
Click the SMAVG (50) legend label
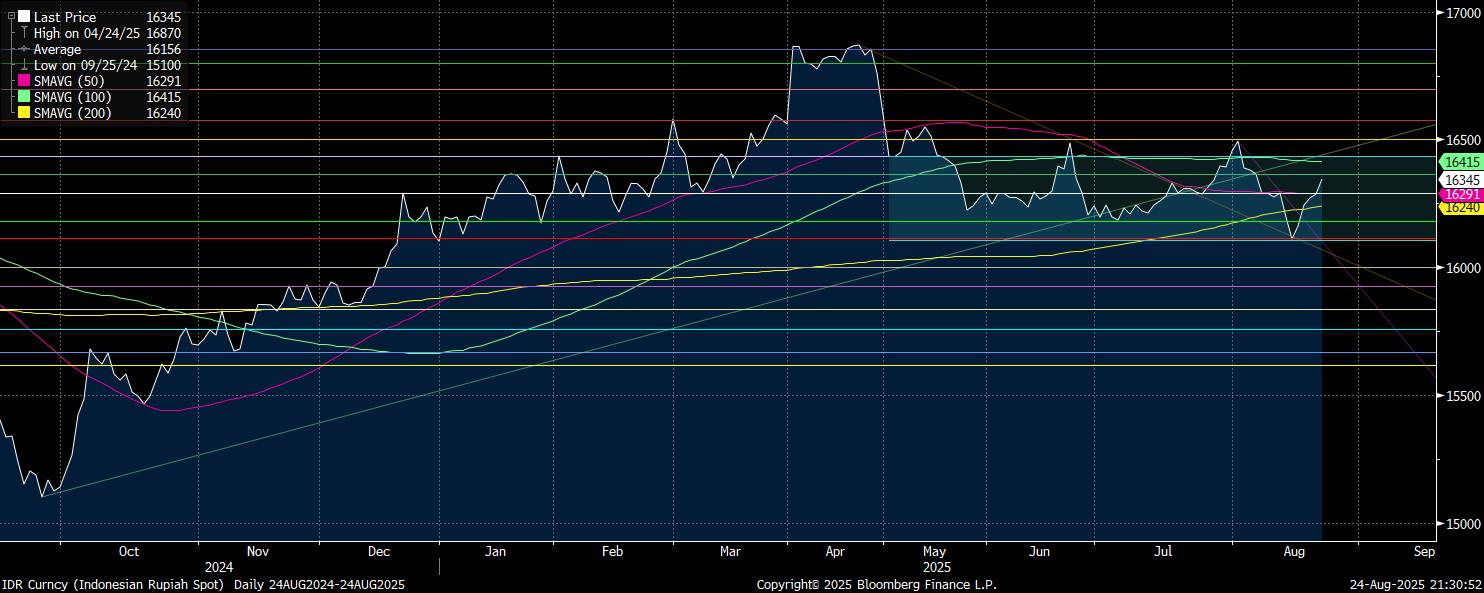[69, 81]
